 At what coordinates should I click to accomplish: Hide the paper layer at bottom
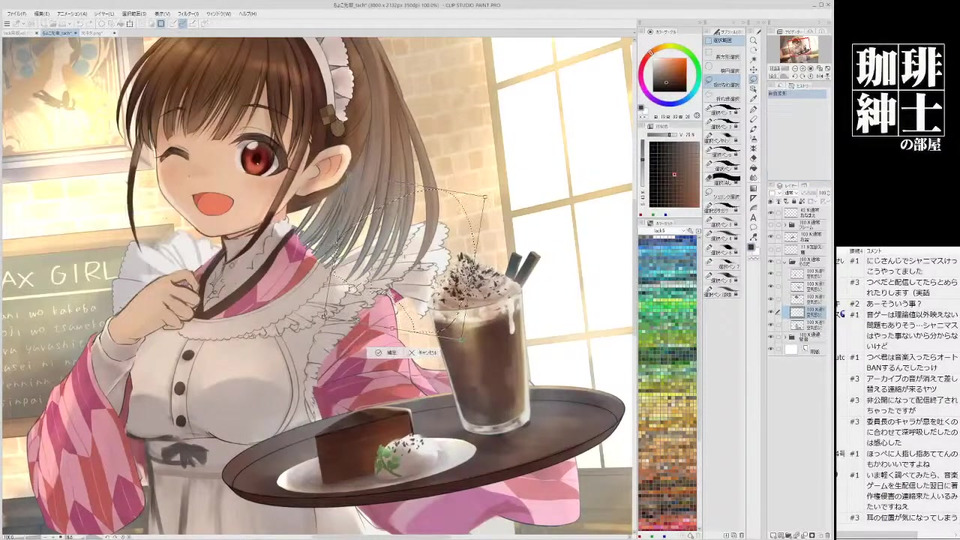click(x=770, y=350)
